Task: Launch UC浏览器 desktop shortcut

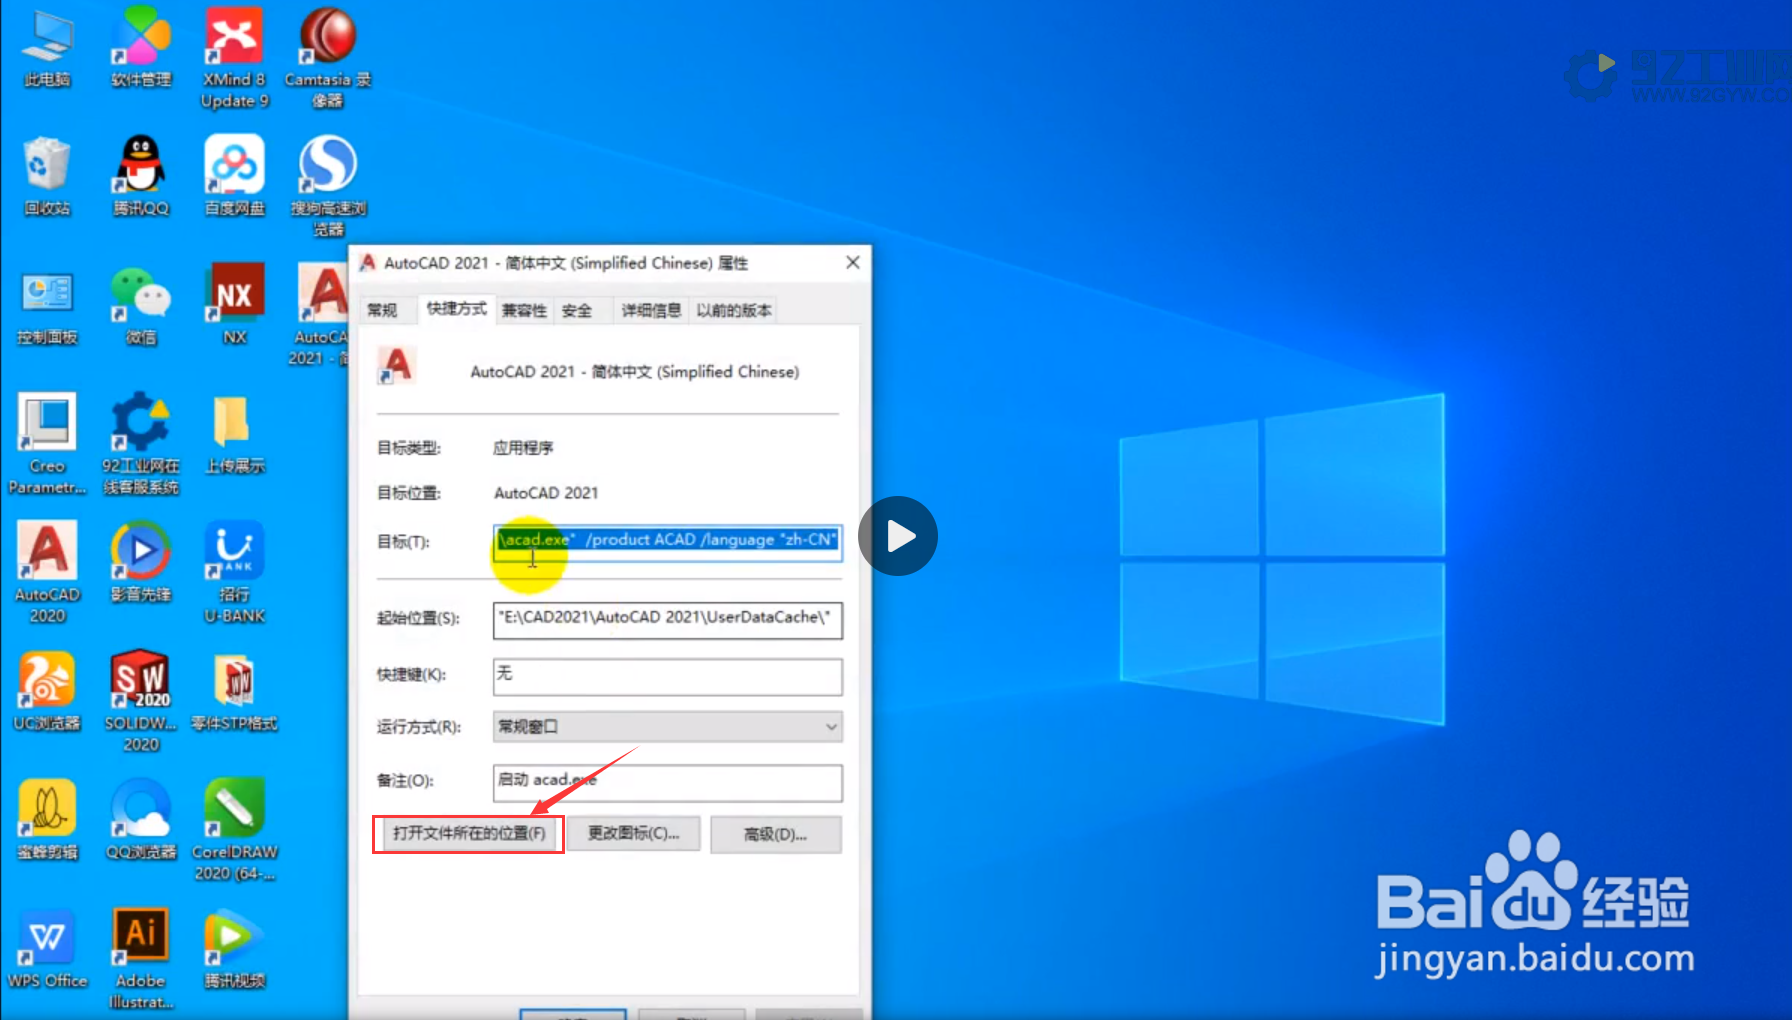Action: 47,691
